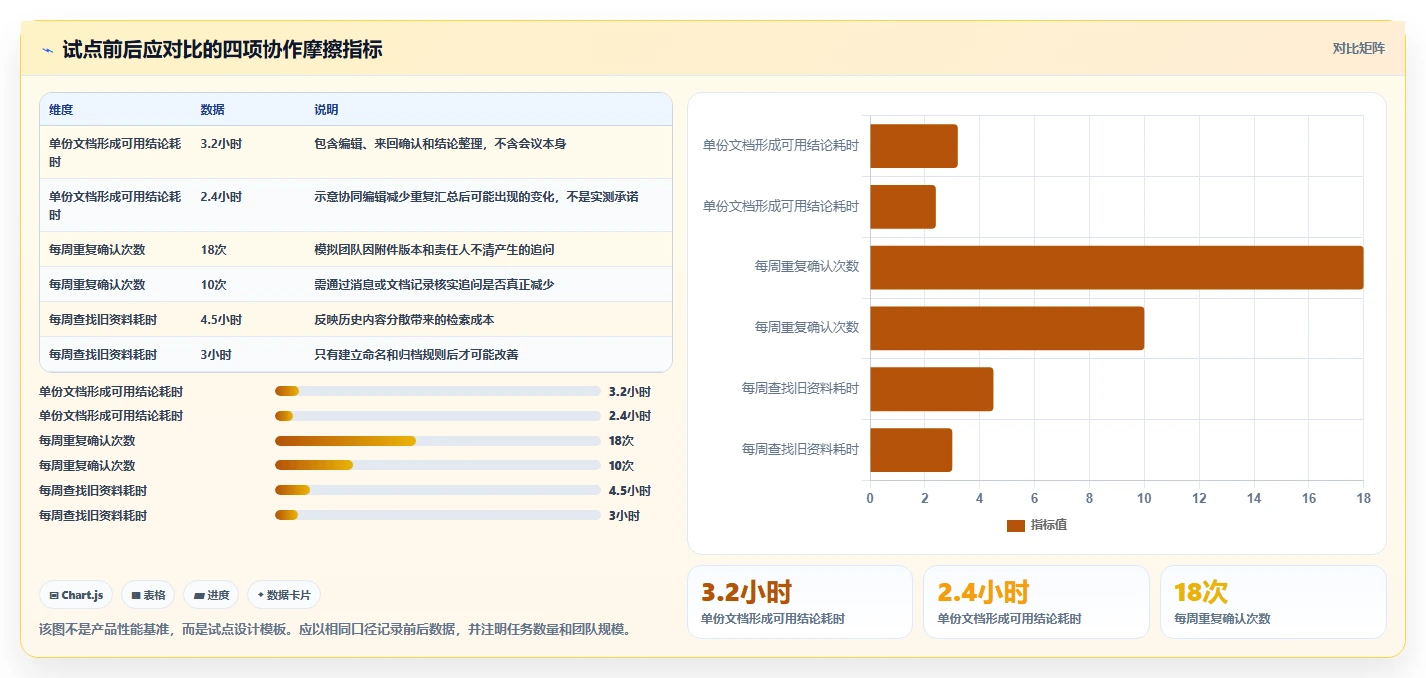Select the 表格 chip
This screenshot has width=1426, height=678.
pyautogui.click(x=148, y=595)
